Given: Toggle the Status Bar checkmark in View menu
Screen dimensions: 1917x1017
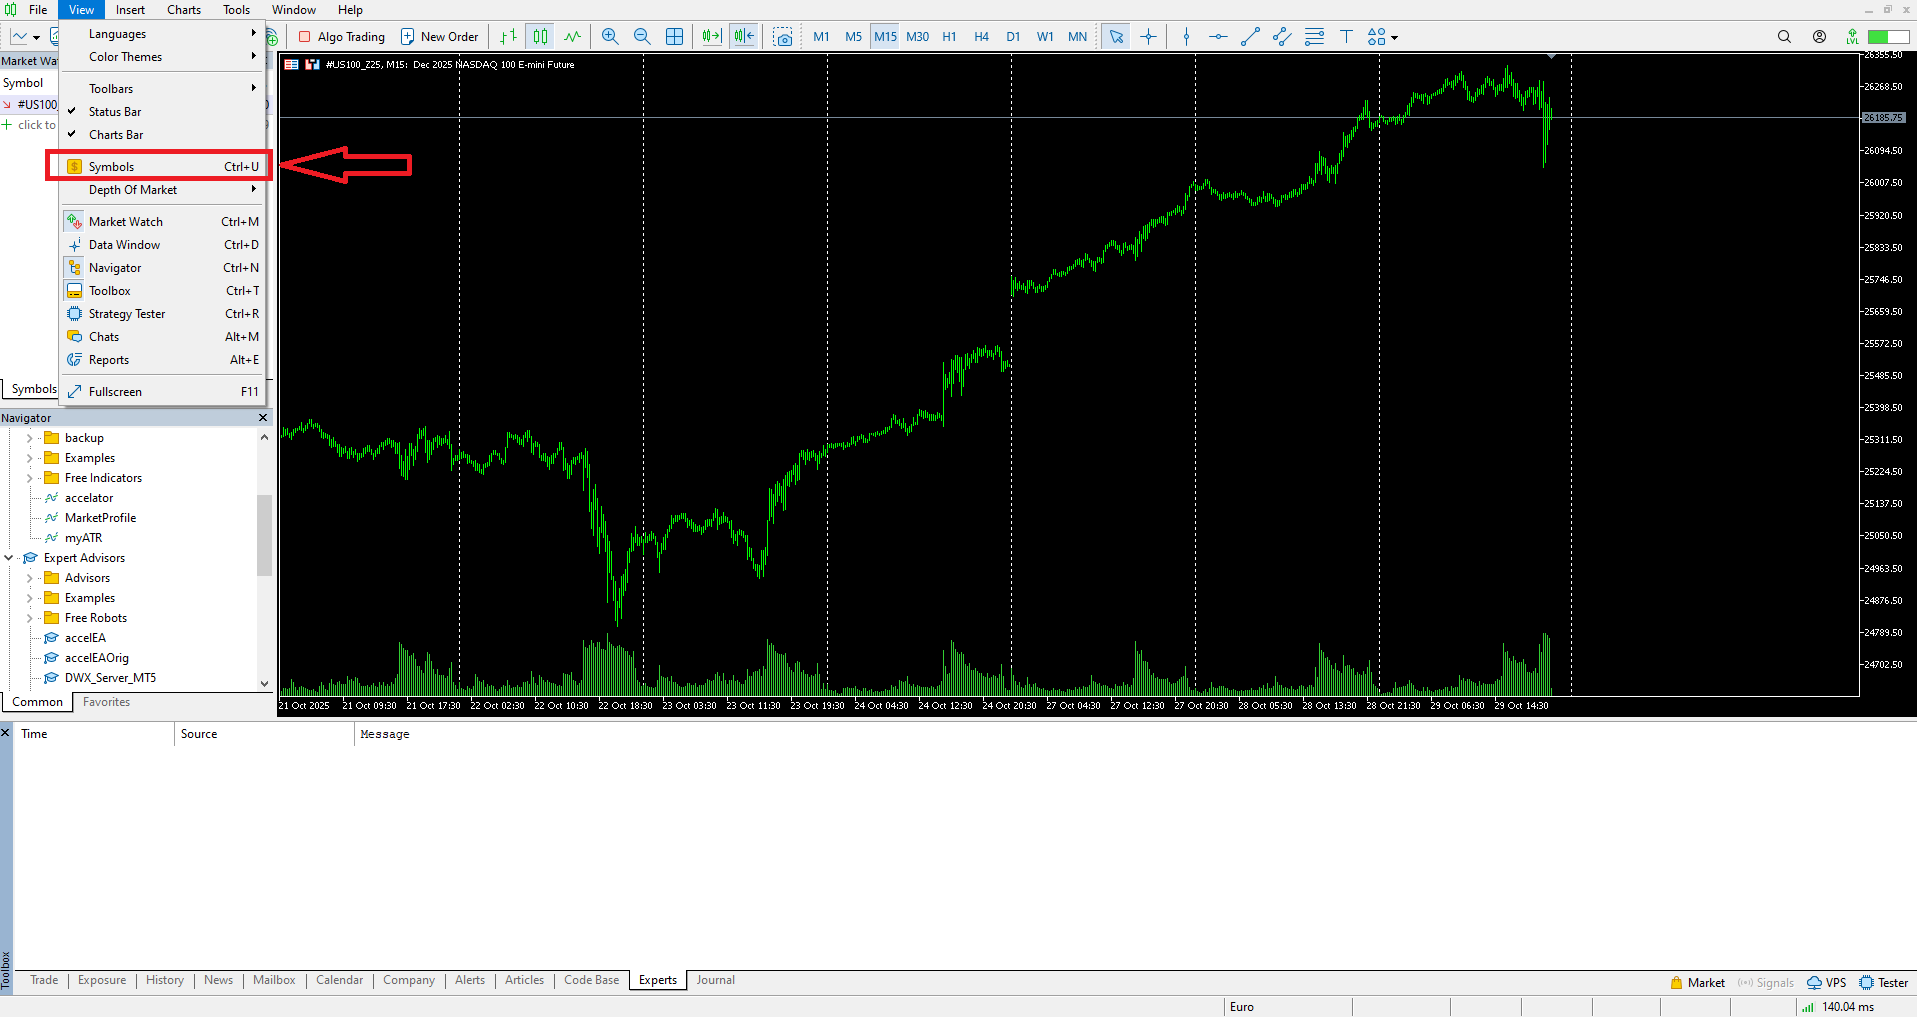Looking at the screenshot, I should pyautogui.click(x=115, y=112).
